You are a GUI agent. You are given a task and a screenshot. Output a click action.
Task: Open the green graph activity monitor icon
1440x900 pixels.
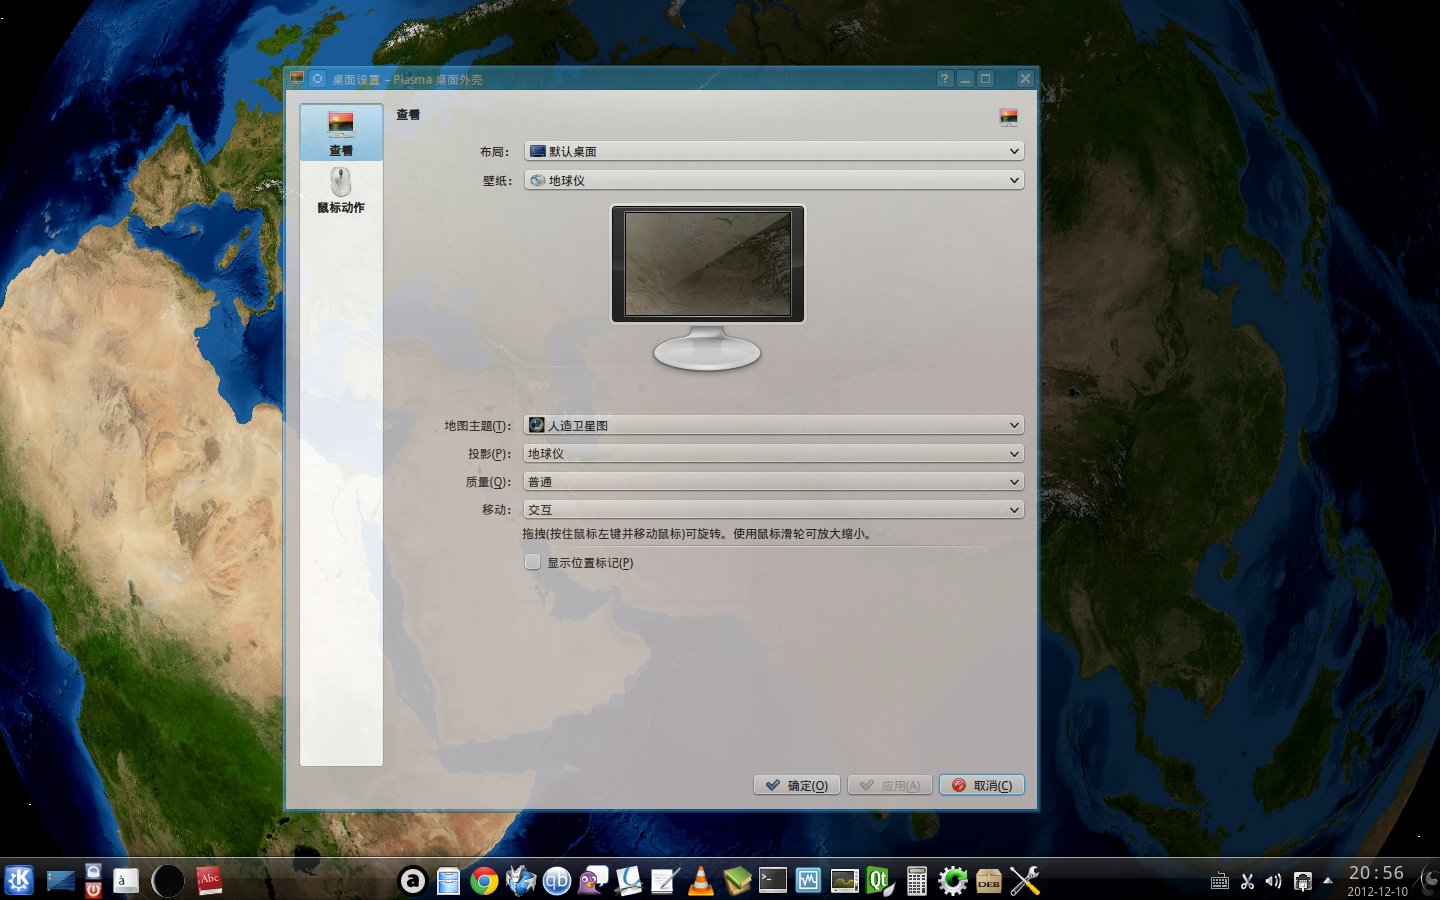click(x=845, y=880)
